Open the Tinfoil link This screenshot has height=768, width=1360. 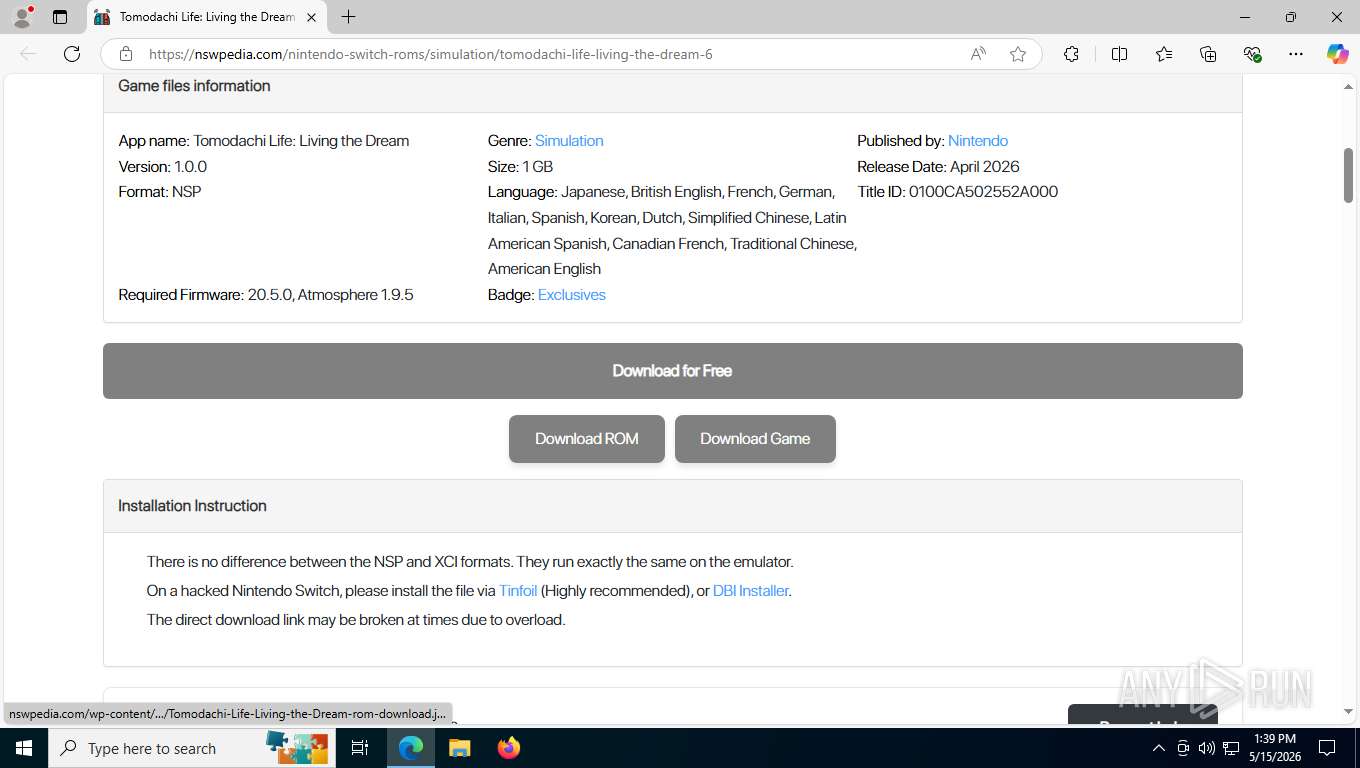(518, 591)
